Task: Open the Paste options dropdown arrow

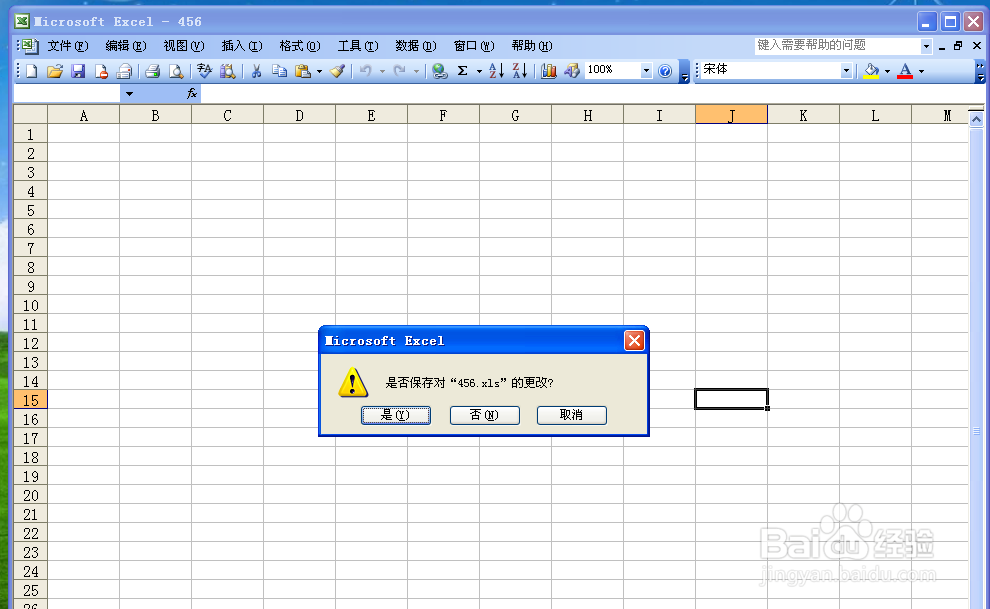Action: click(x=319, y=71)
